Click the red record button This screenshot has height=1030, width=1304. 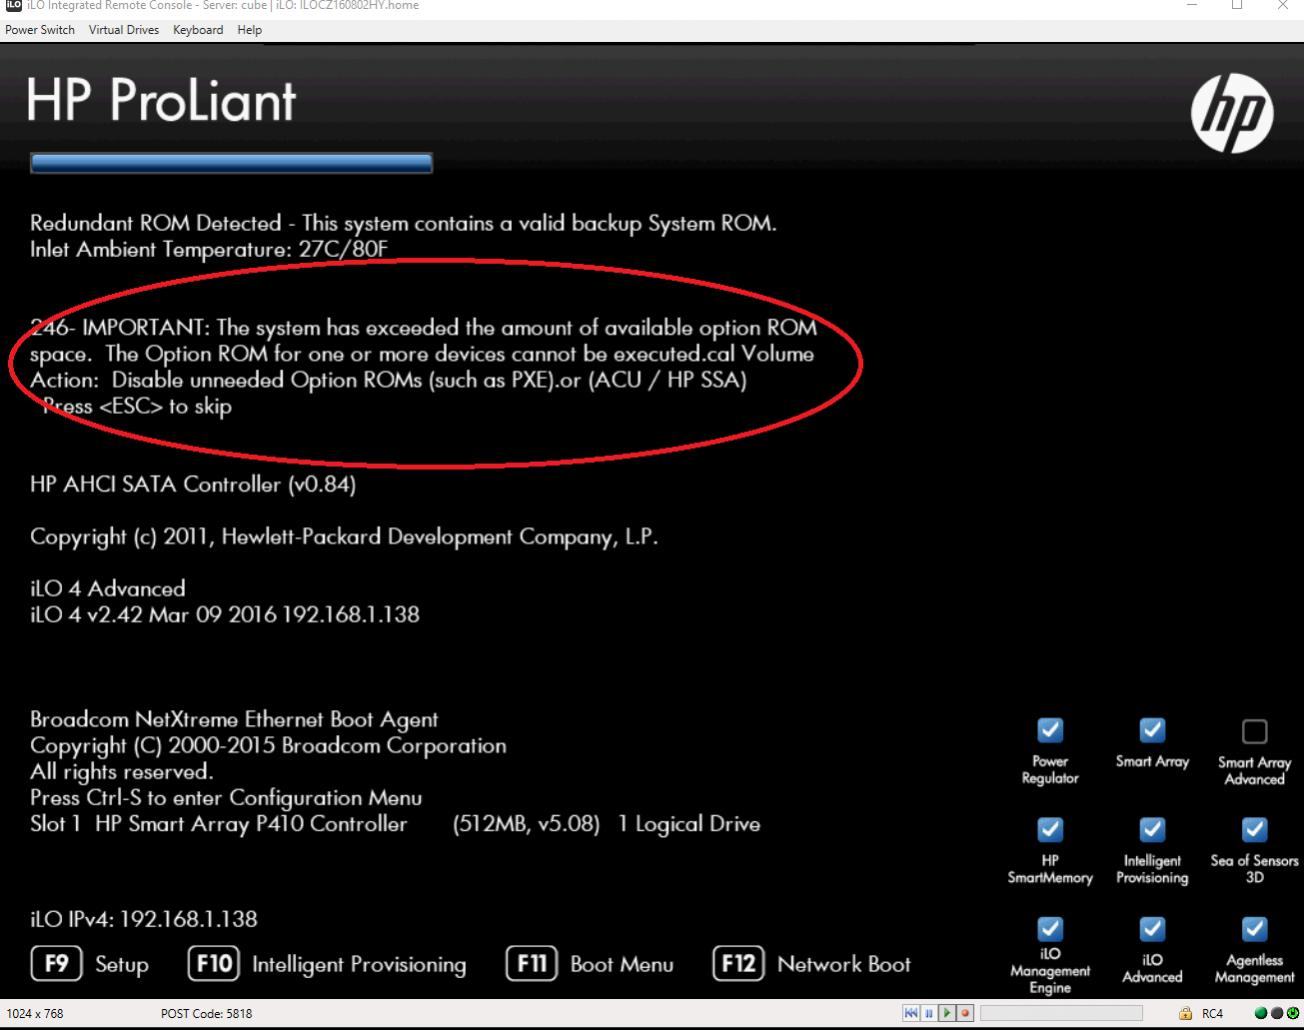965,1013
